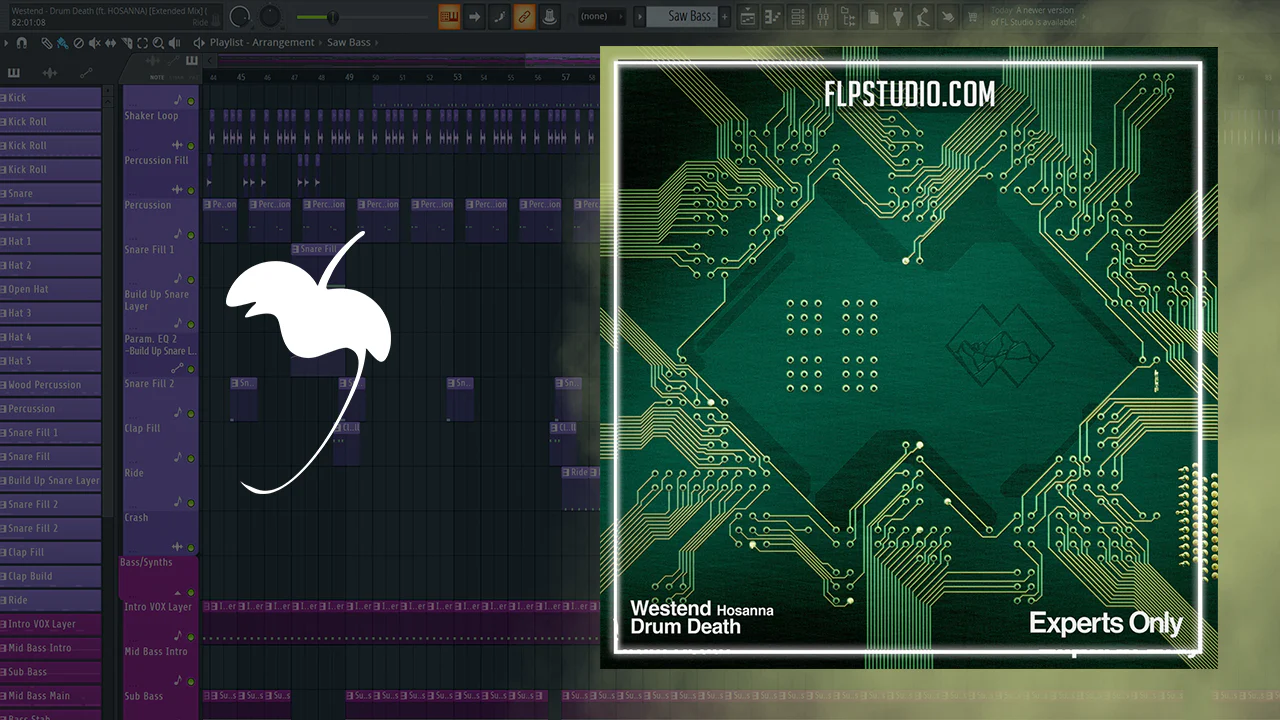
Task: Select the playlist slice tool
Action: [127, 43]
